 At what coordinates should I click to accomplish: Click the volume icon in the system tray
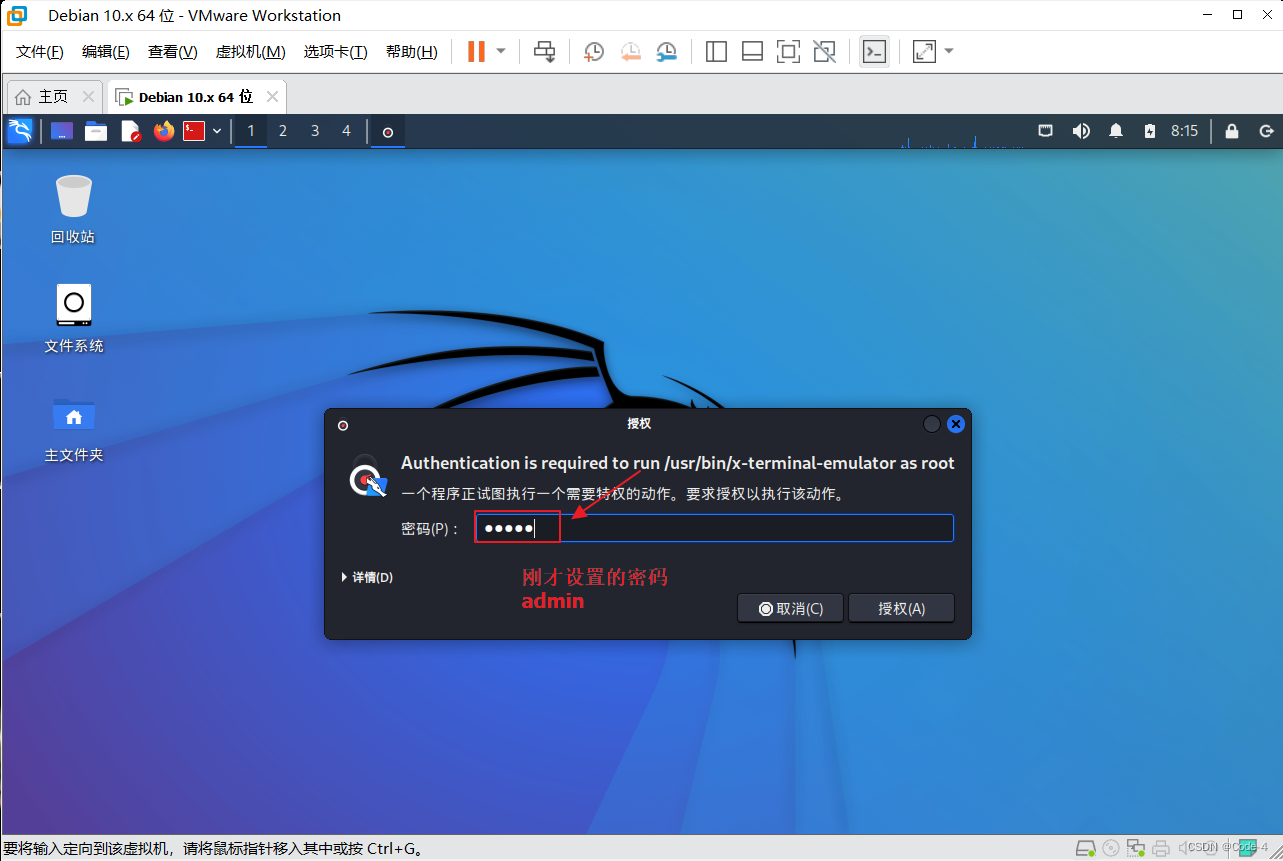click(x=1081, y=131)
